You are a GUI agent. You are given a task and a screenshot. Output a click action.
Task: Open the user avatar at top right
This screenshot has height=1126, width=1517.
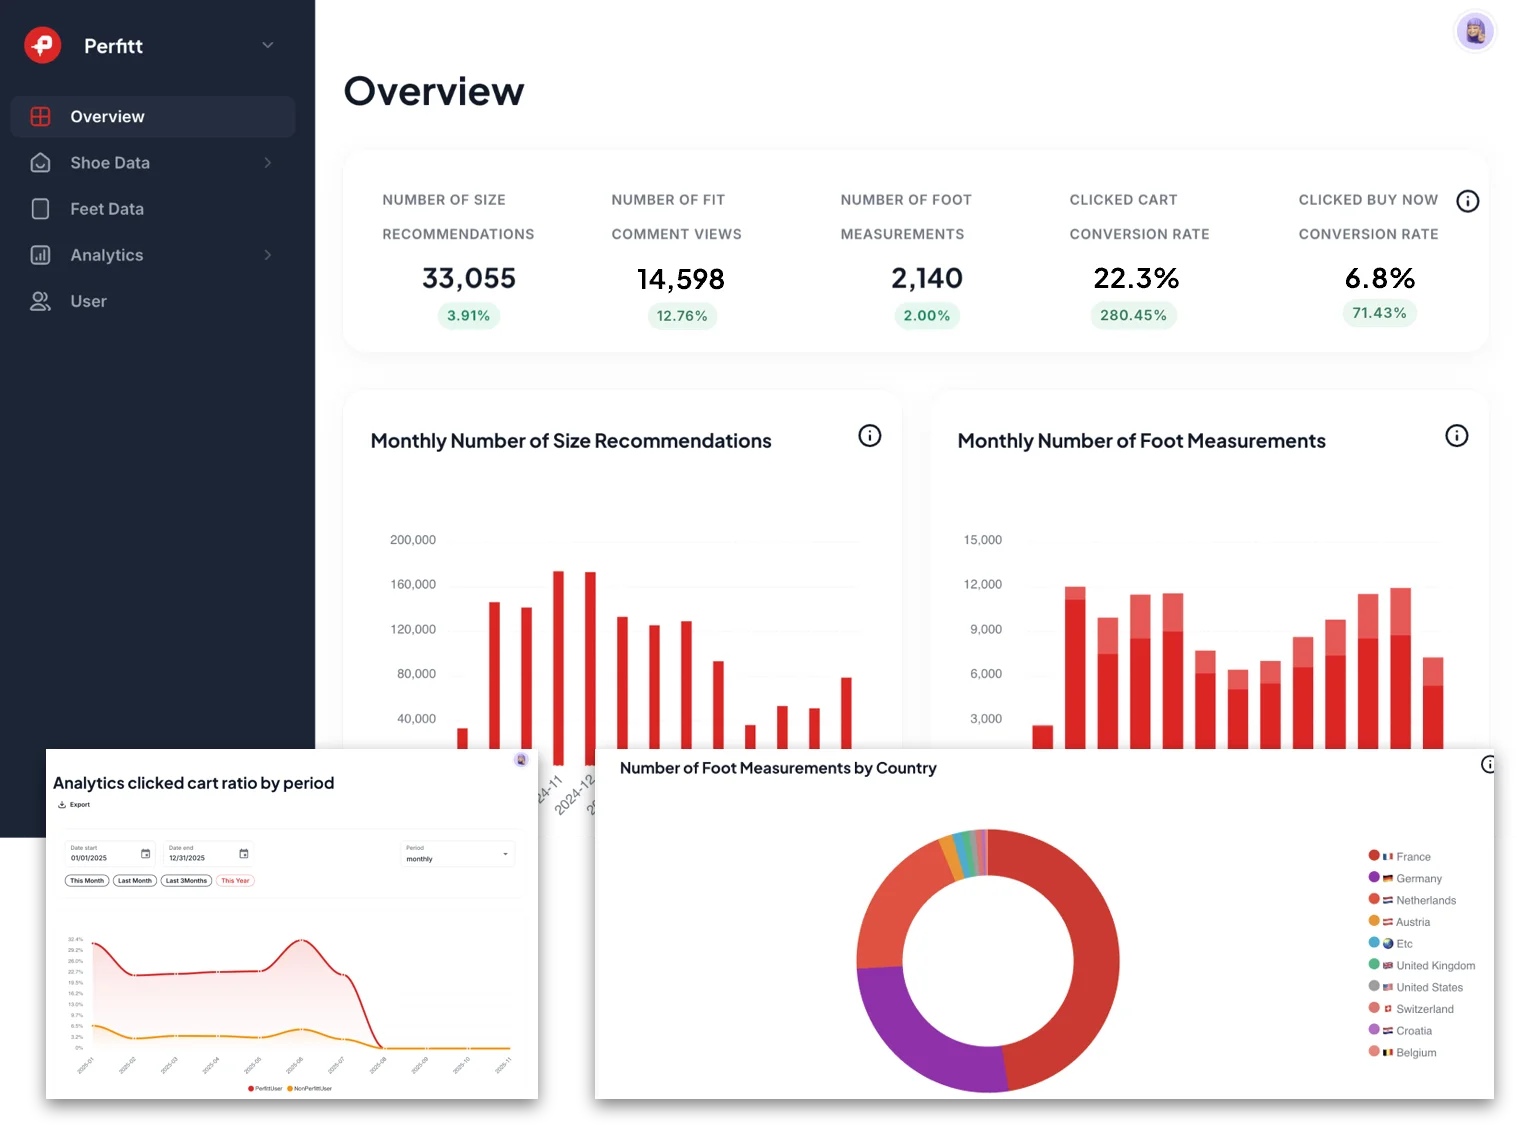point(1474,32)
